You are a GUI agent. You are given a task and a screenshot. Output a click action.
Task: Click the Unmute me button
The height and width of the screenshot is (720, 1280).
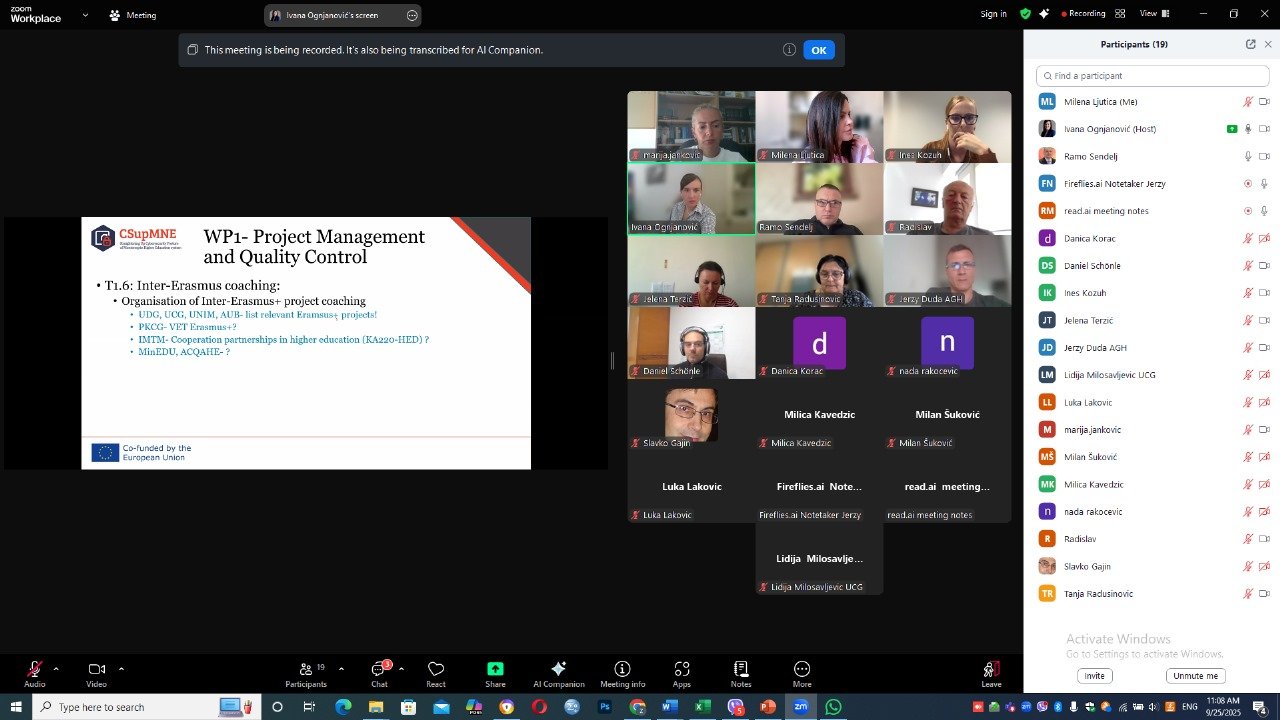(x=1196, y=676)
